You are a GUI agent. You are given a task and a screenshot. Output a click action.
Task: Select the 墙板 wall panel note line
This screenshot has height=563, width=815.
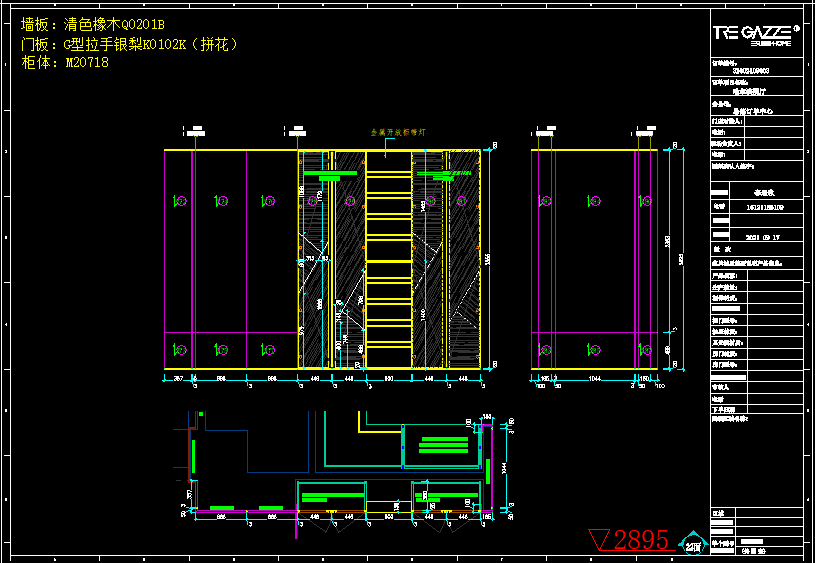(92, 24)
